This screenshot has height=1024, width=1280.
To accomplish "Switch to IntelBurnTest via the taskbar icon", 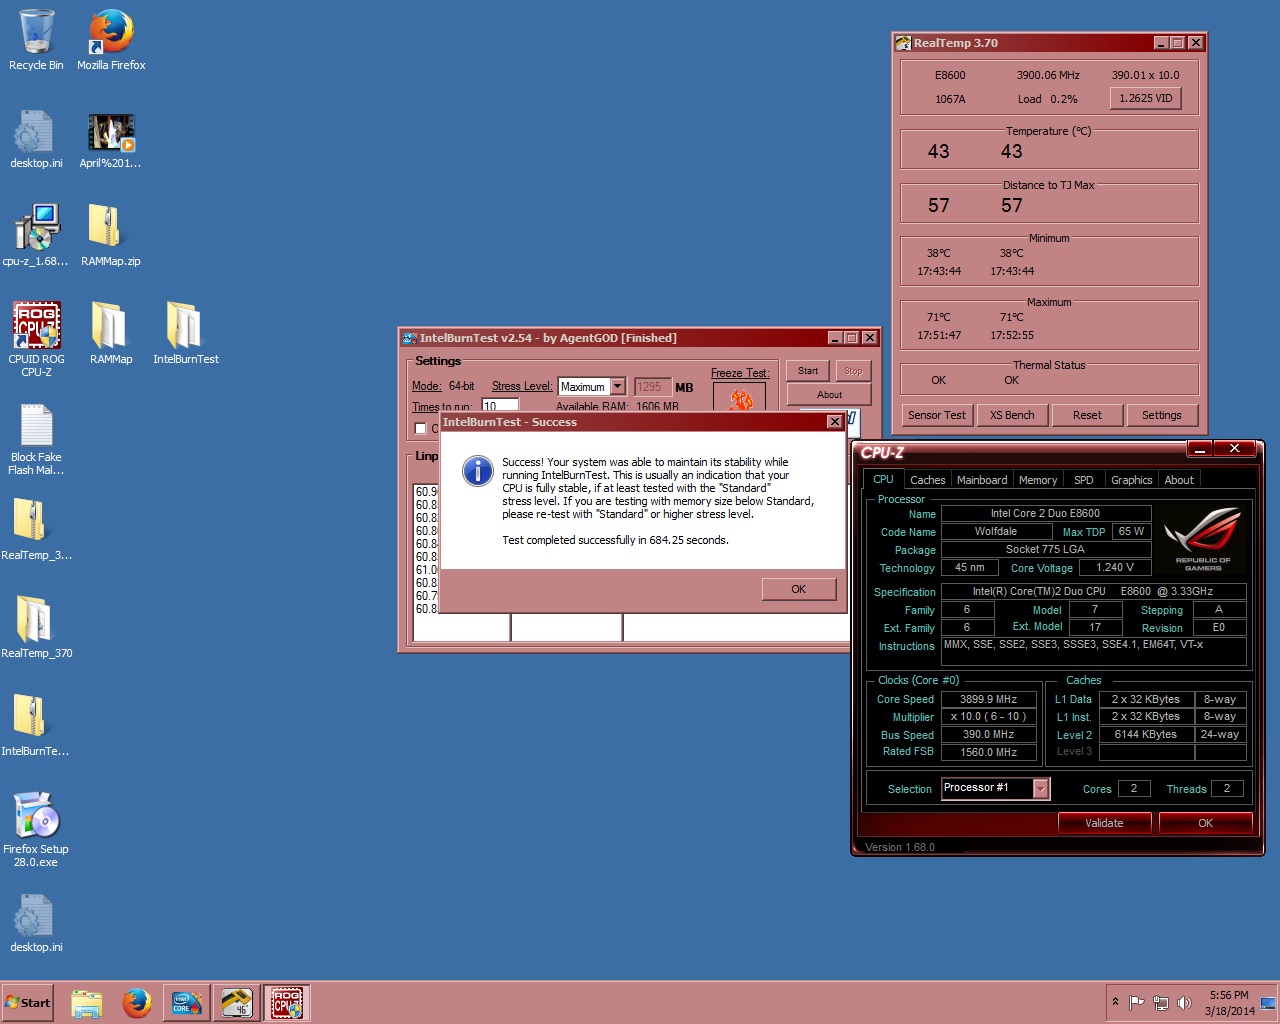I will [187, 1003].
